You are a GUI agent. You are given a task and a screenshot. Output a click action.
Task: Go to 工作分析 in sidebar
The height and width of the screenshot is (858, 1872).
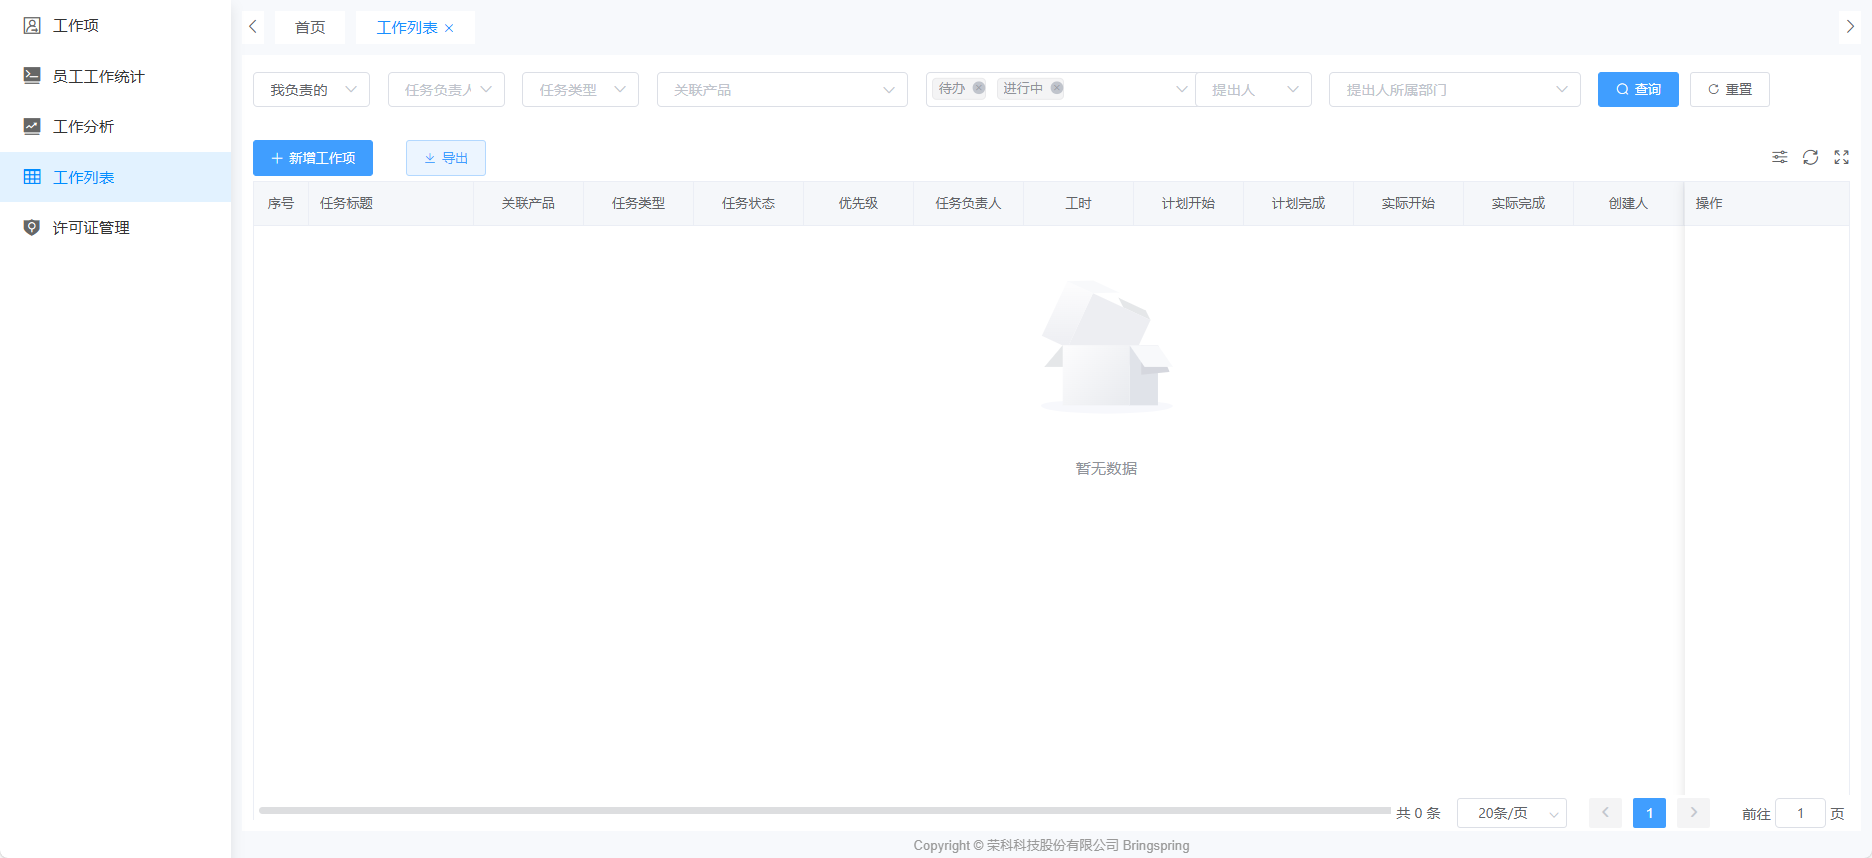point(83,127)
